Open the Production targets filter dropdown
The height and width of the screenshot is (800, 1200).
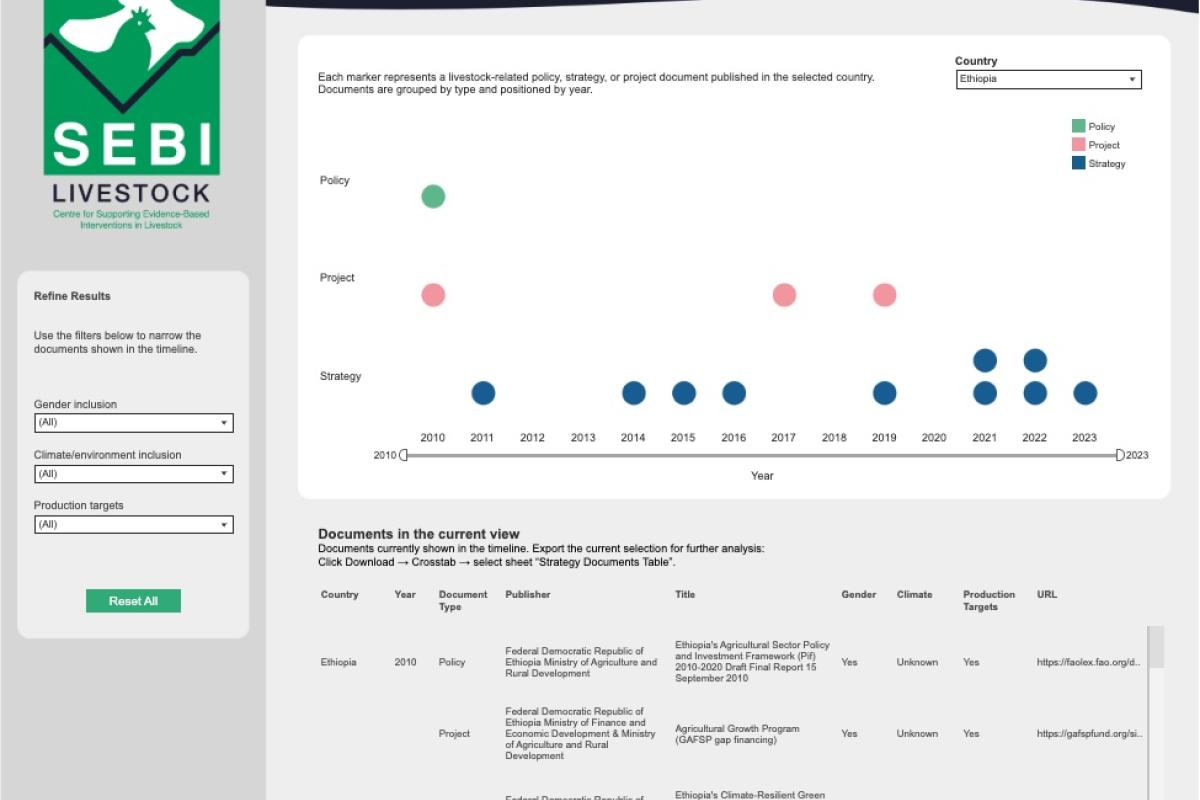[133, 524]
